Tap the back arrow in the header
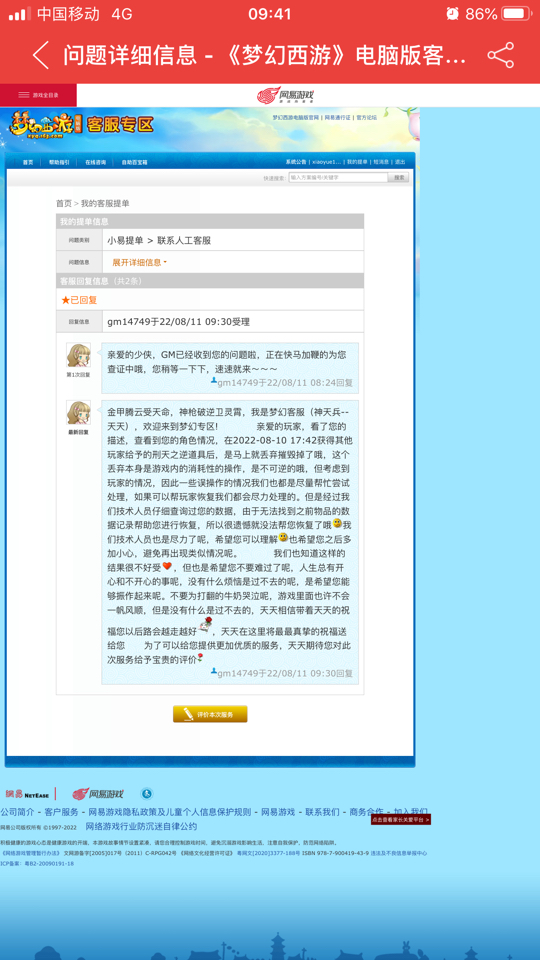The height and width of the screenshot is (960, 540). coord(41,56)
